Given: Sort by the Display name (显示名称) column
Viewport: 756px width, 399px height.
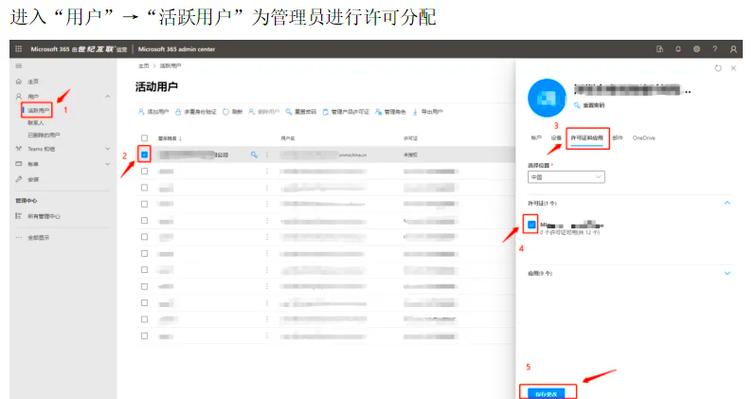Looking at the screenshot, I should 170,139.
